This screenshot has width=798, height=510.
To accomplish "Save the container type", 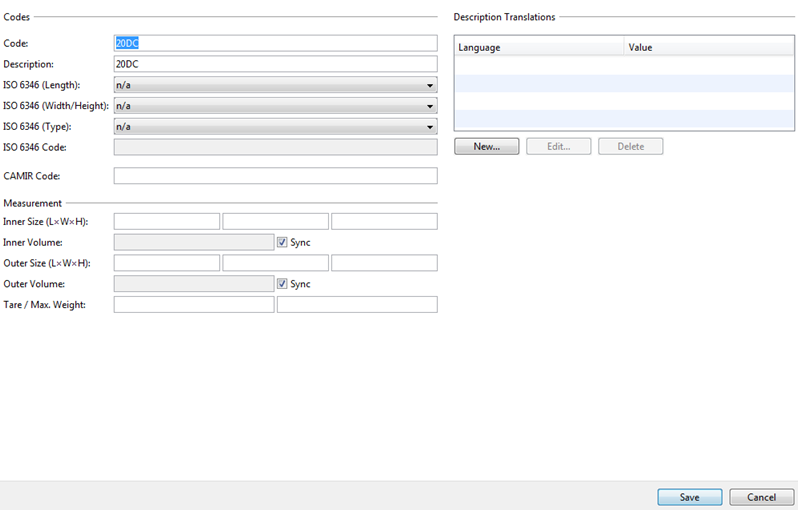I will (x=689, y=497).
